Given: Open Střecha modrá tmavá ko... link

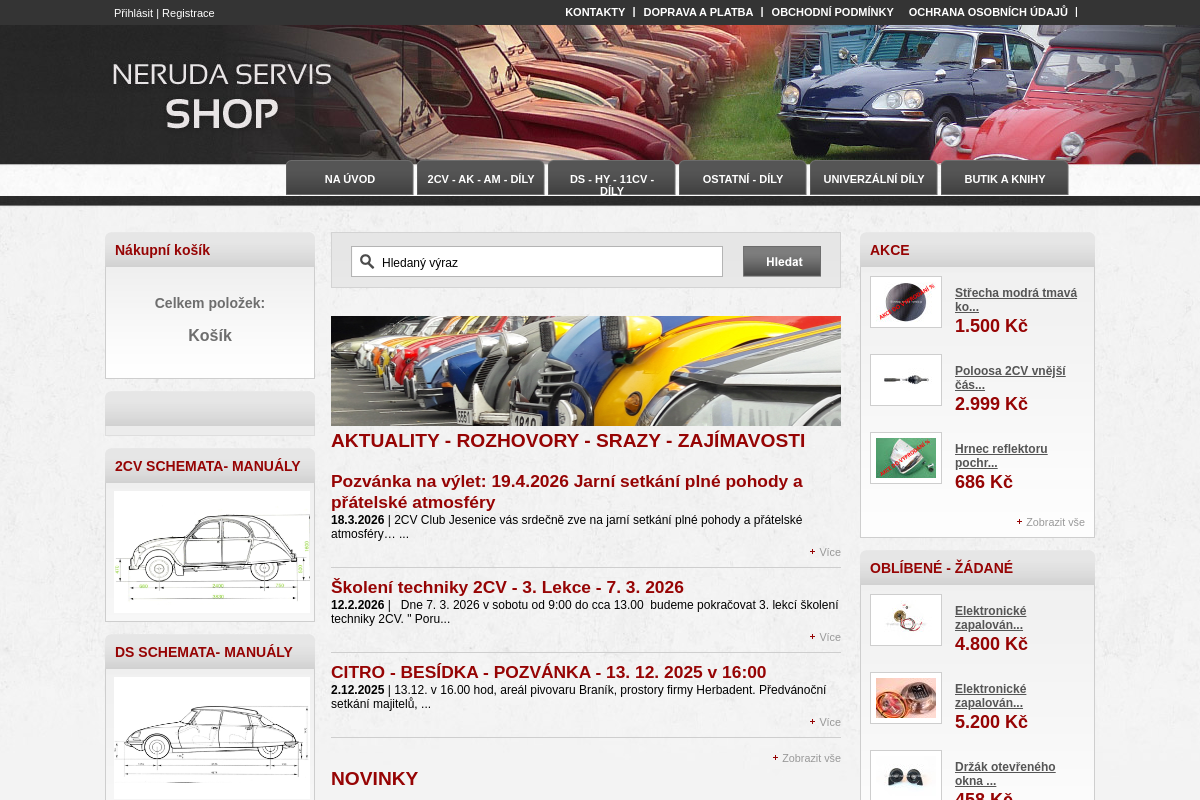Looking at the screenshot, I should tap(1016, 300).
